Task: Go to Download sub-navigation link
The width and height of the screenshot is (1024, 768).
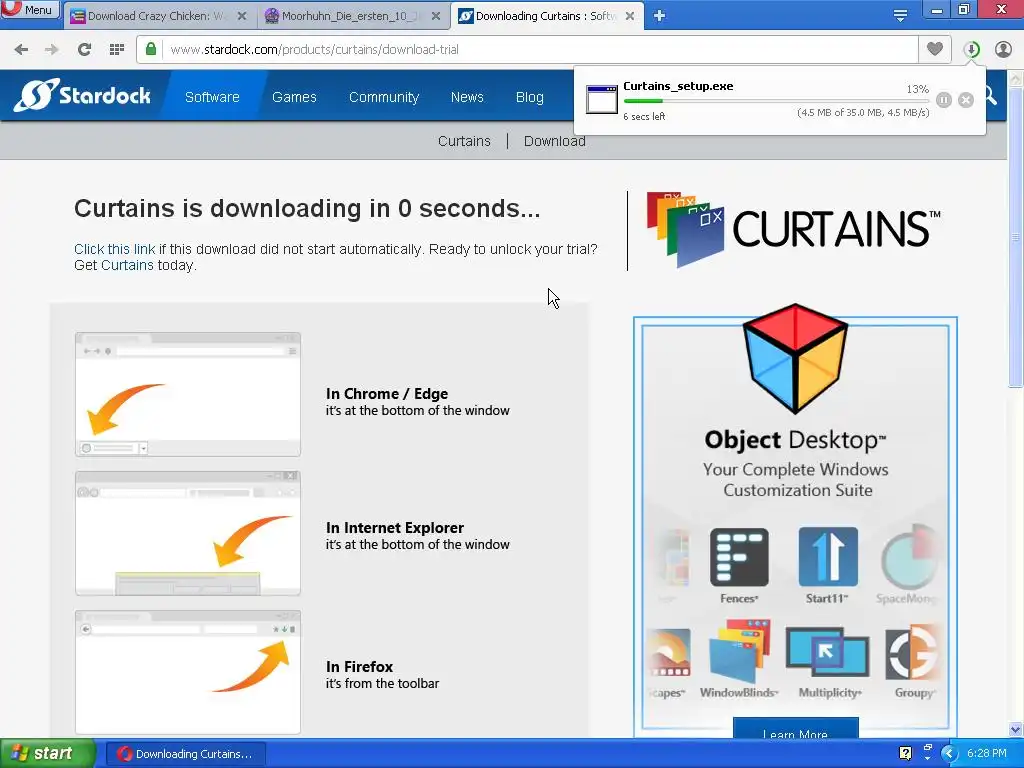Action: [554, 141]
